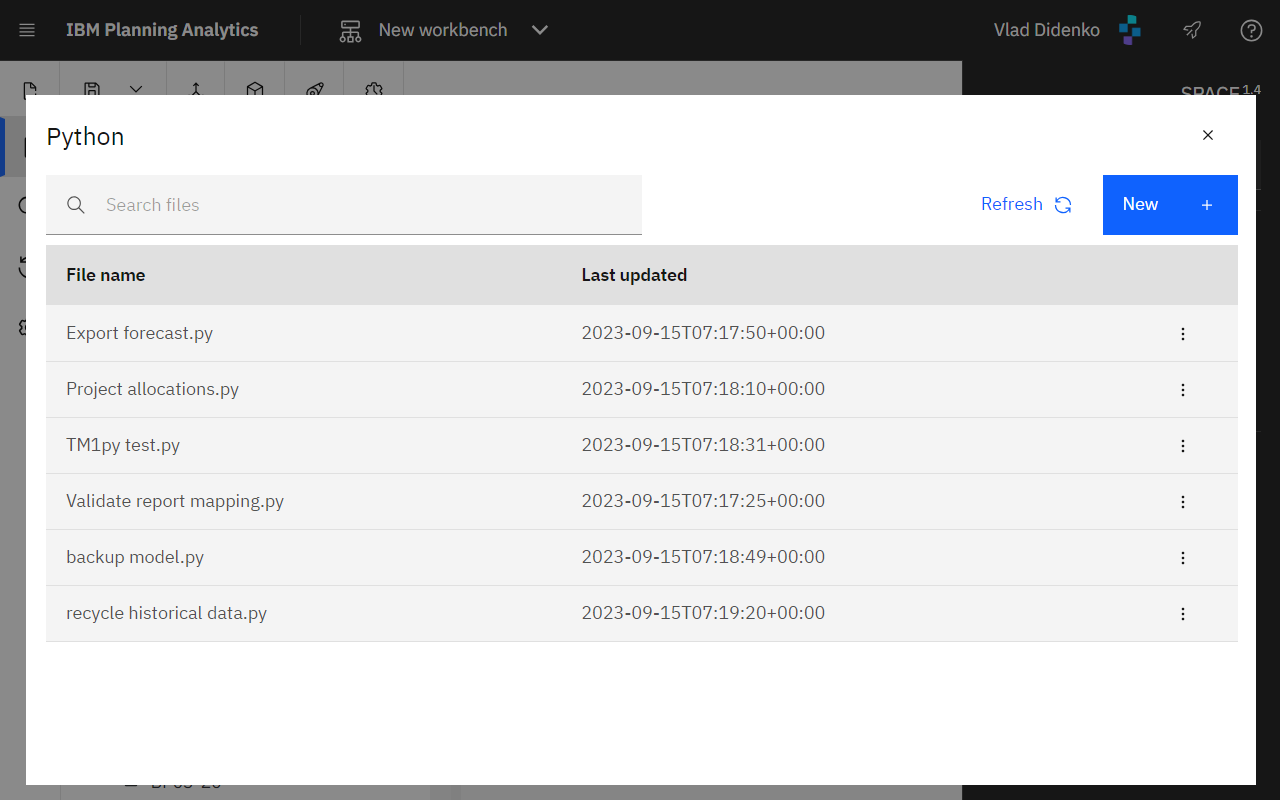This screenshot has width=1280, height=800.
Task: Open Export forecast.py file
Action: [x=140, y=333]
